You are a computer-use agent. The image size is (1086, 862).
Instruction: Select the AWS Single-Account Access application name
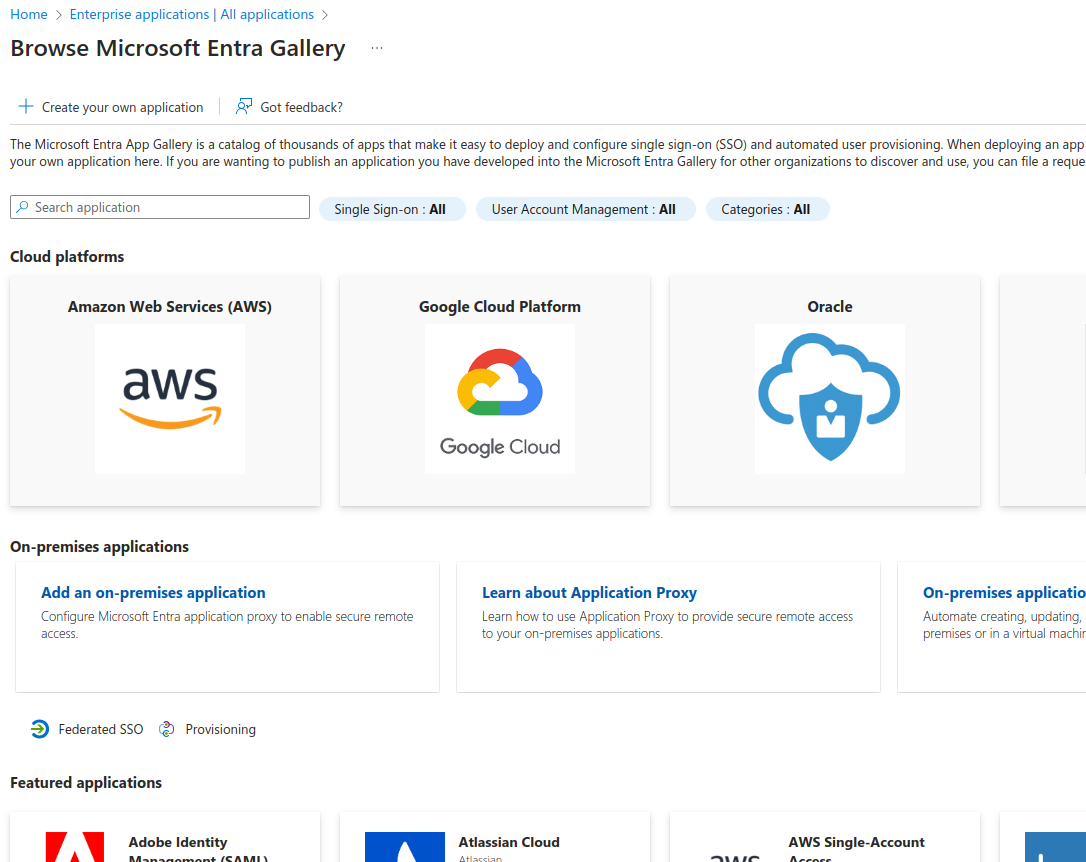click(856, 850)
